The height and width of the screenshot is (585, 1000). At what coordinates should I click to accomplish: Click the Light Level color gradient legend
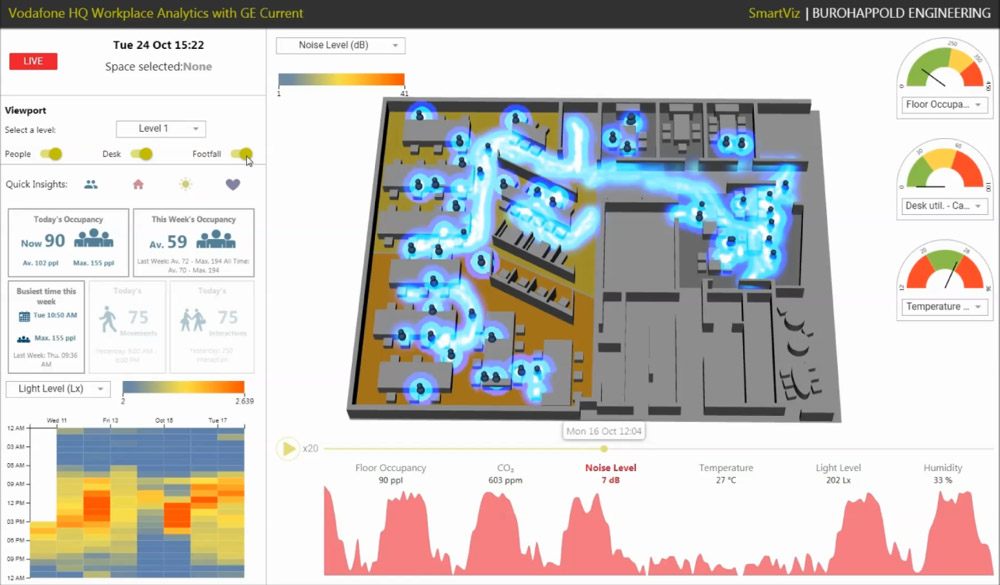click(183, 387)
